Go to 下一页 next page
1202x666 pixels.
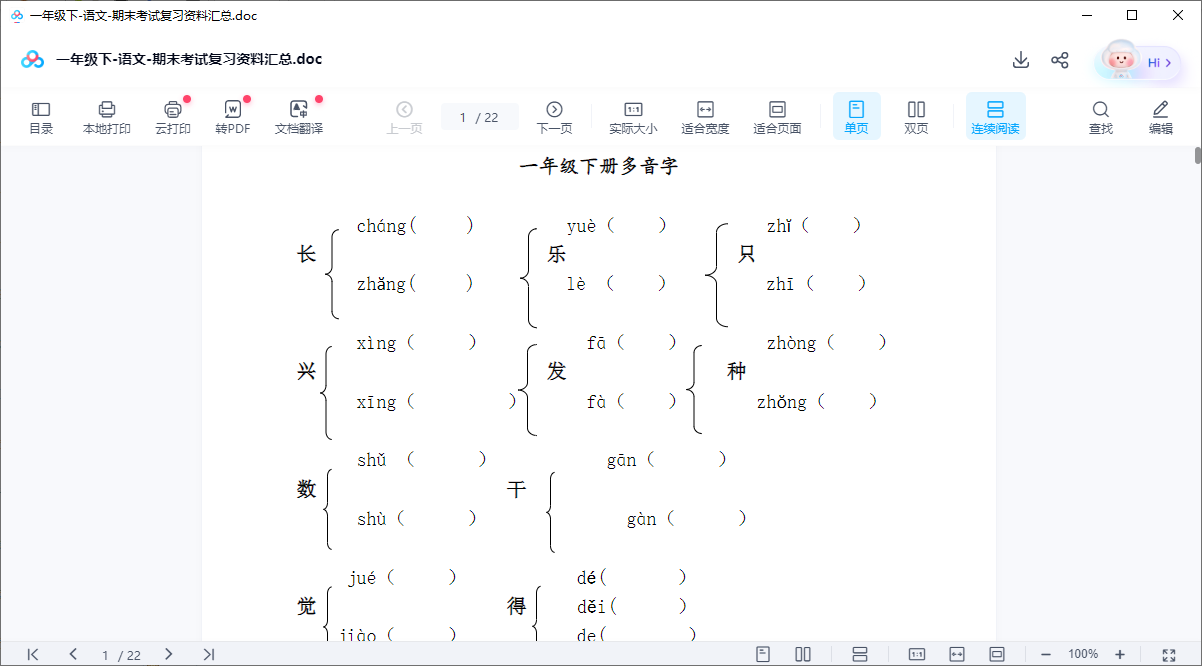(x=554, y=117)
